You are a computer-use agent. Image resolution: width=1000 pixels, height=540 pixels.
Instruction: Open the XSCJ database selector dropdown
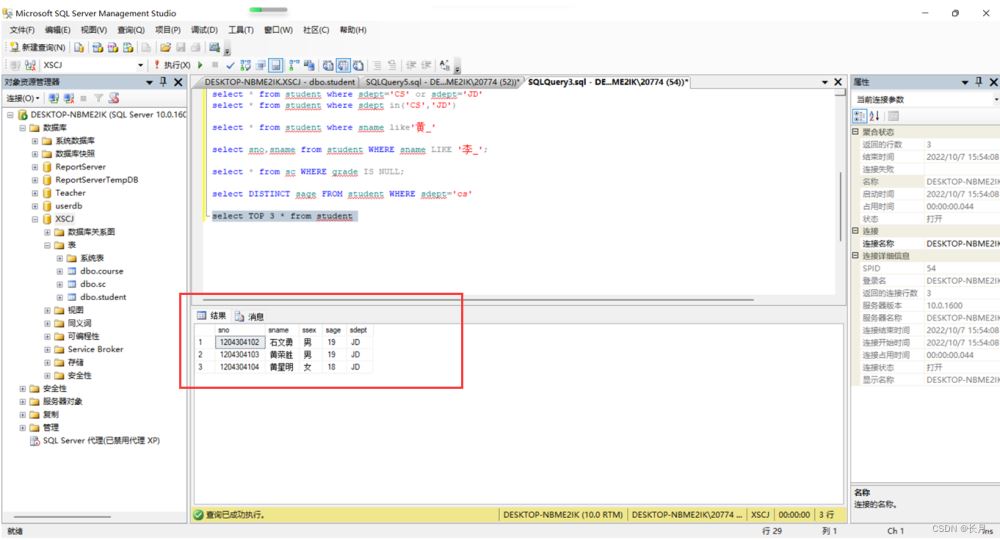click(x=141, y=65)
